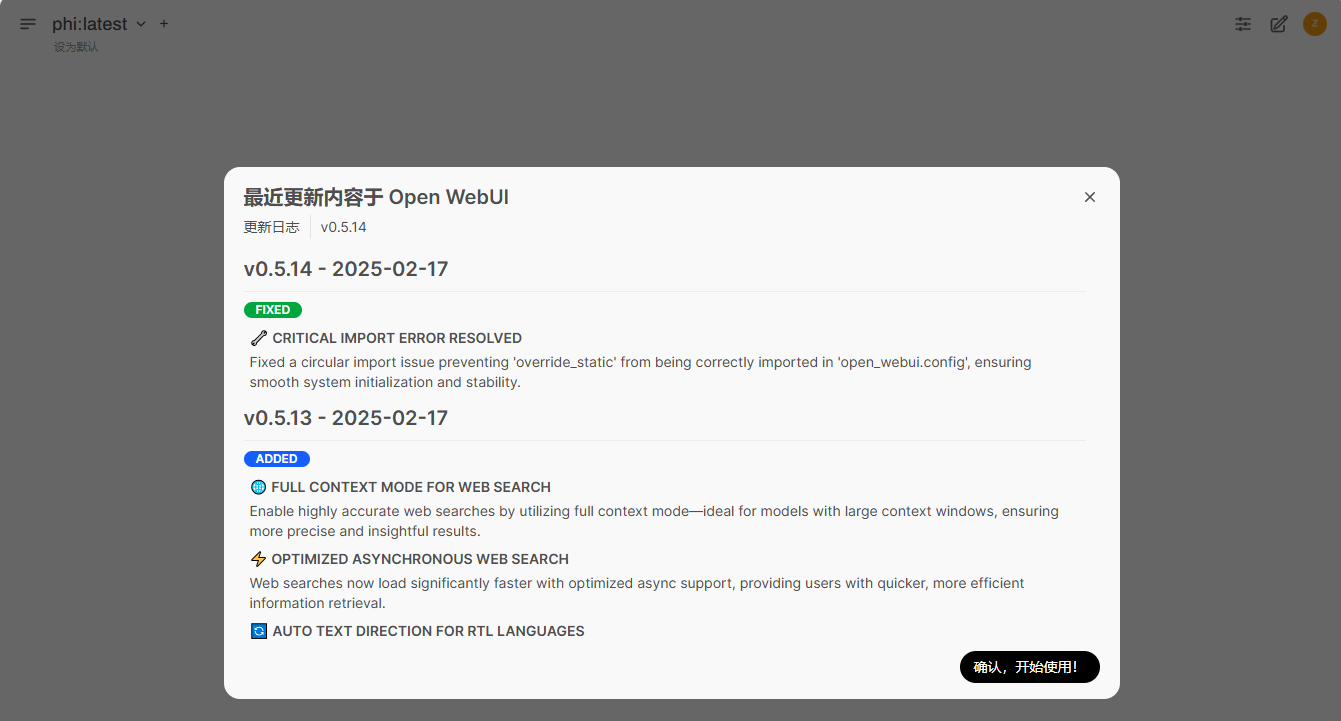Open the phi:latest model selector dropdown

pos(99,24)
